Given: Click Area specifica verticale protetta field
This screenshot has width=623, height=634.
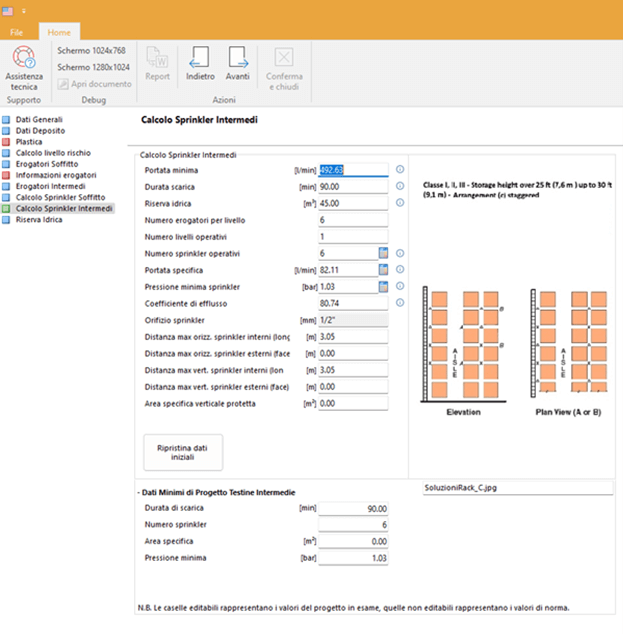Looking at the screenshot, I should (x=353, y=404).
